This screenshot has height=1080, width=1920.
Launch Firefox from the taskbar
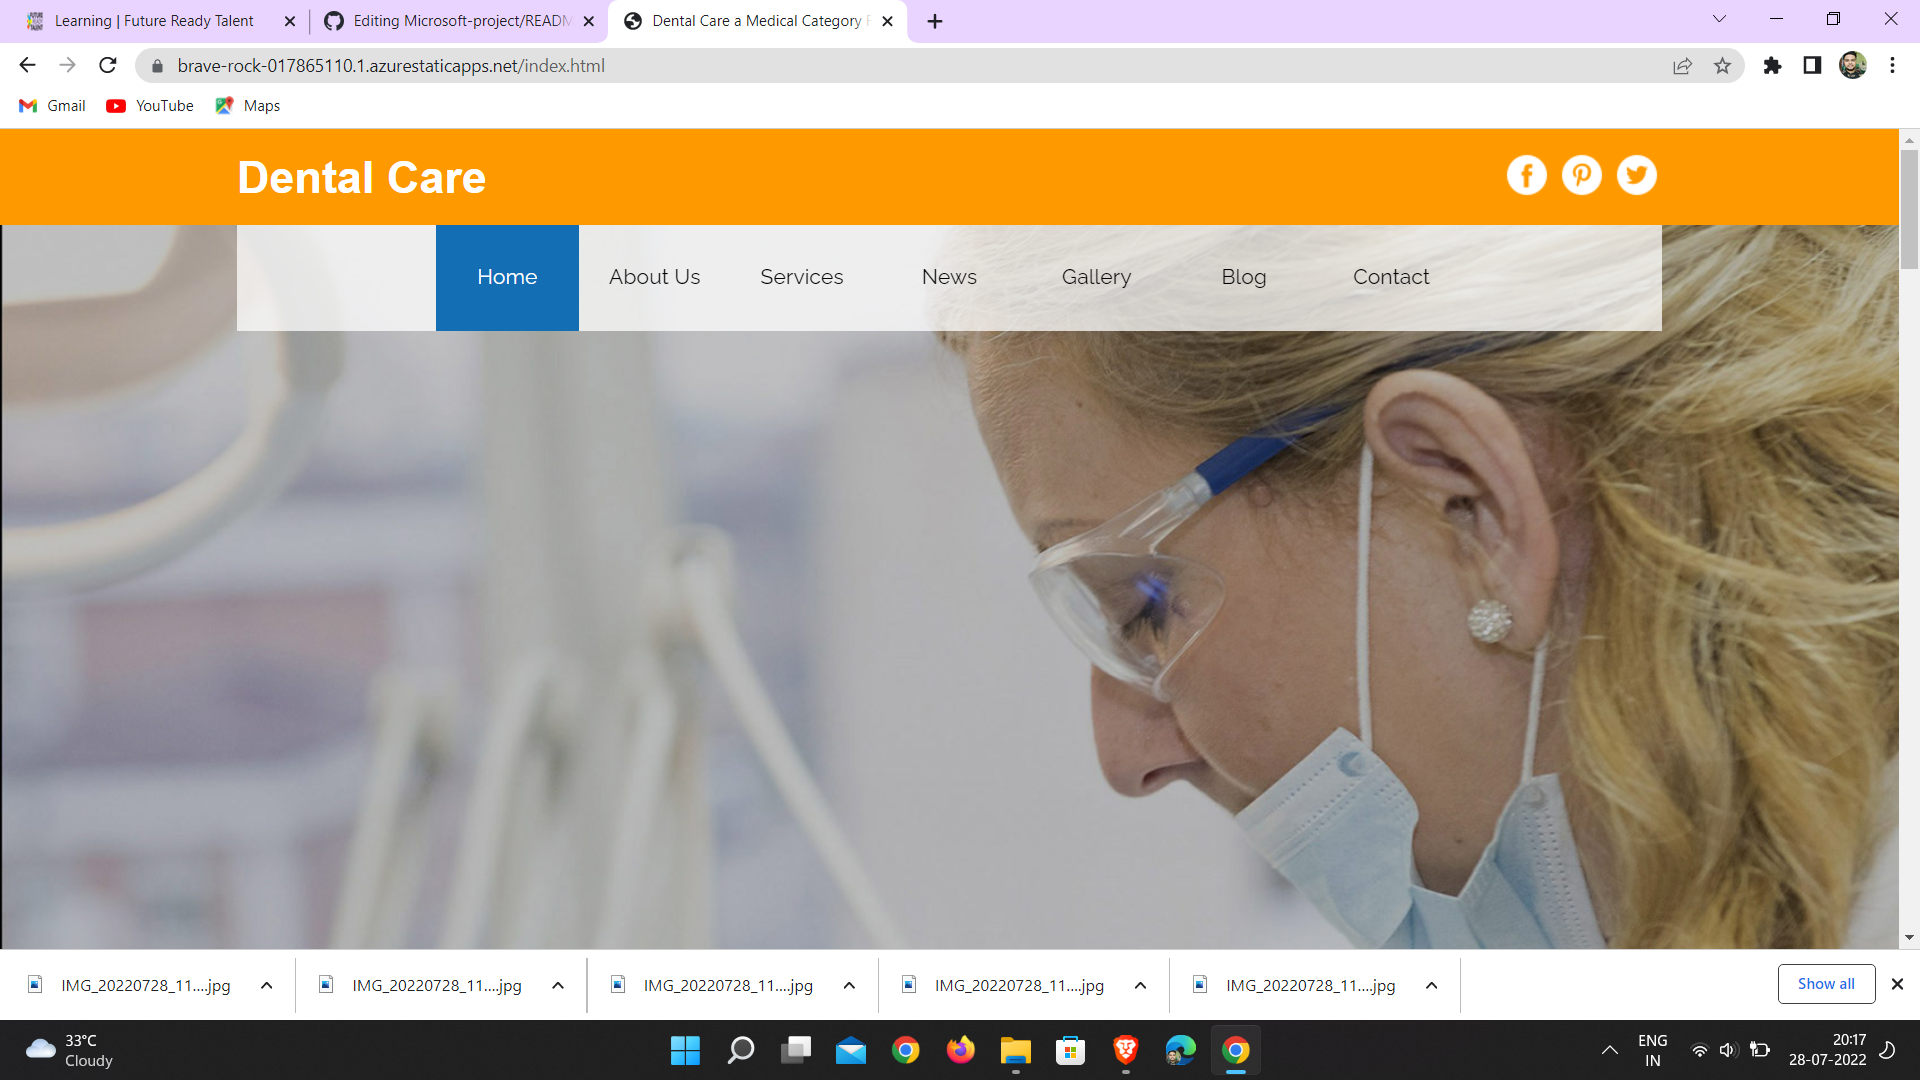(x=960, y=1050)
